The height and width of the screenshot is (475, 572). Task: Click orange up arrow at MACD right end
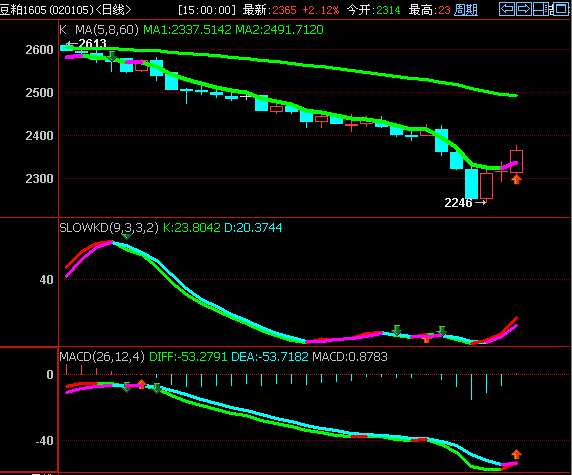tap(516, 454)
